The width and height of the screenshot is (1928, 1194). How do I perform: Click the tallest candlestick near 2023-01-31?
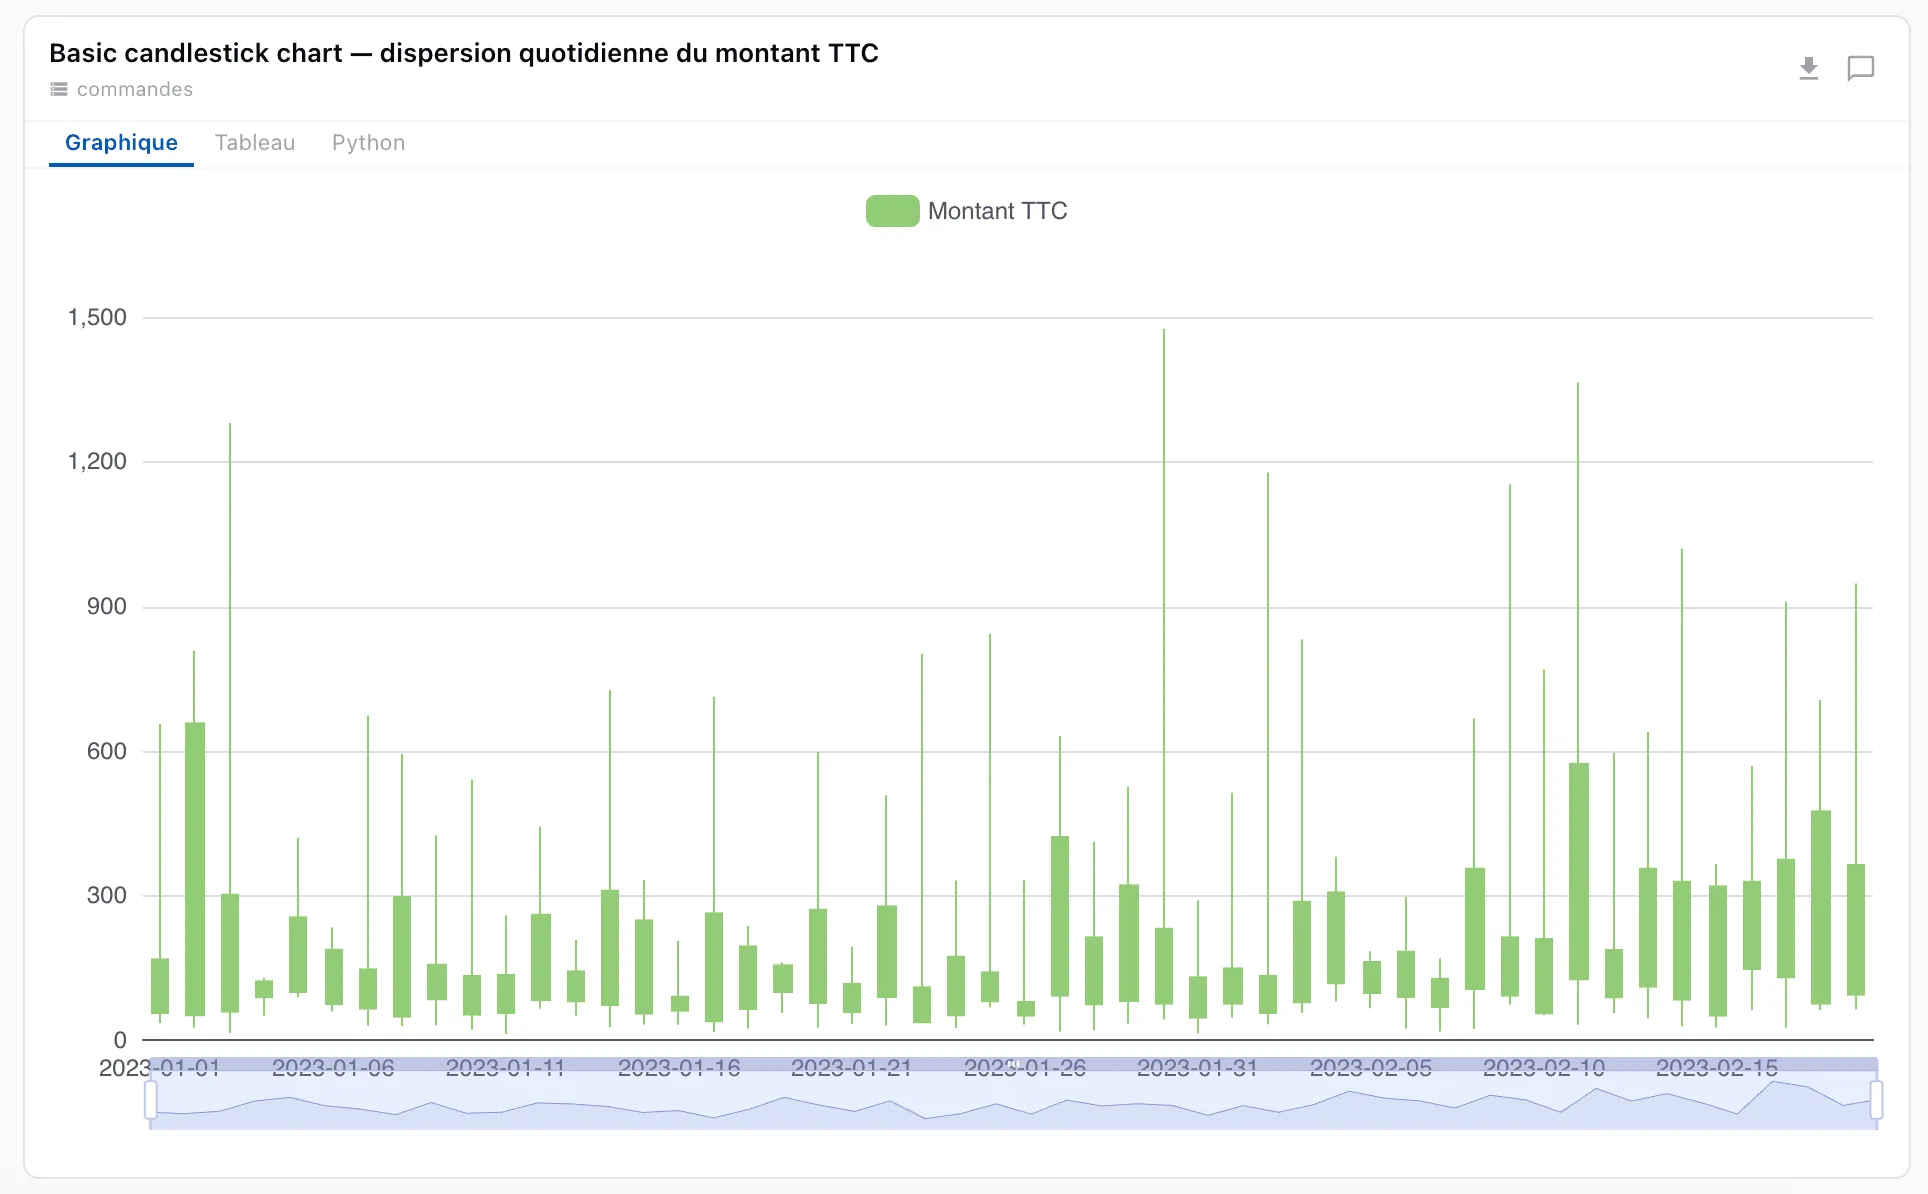point(1164,966)
